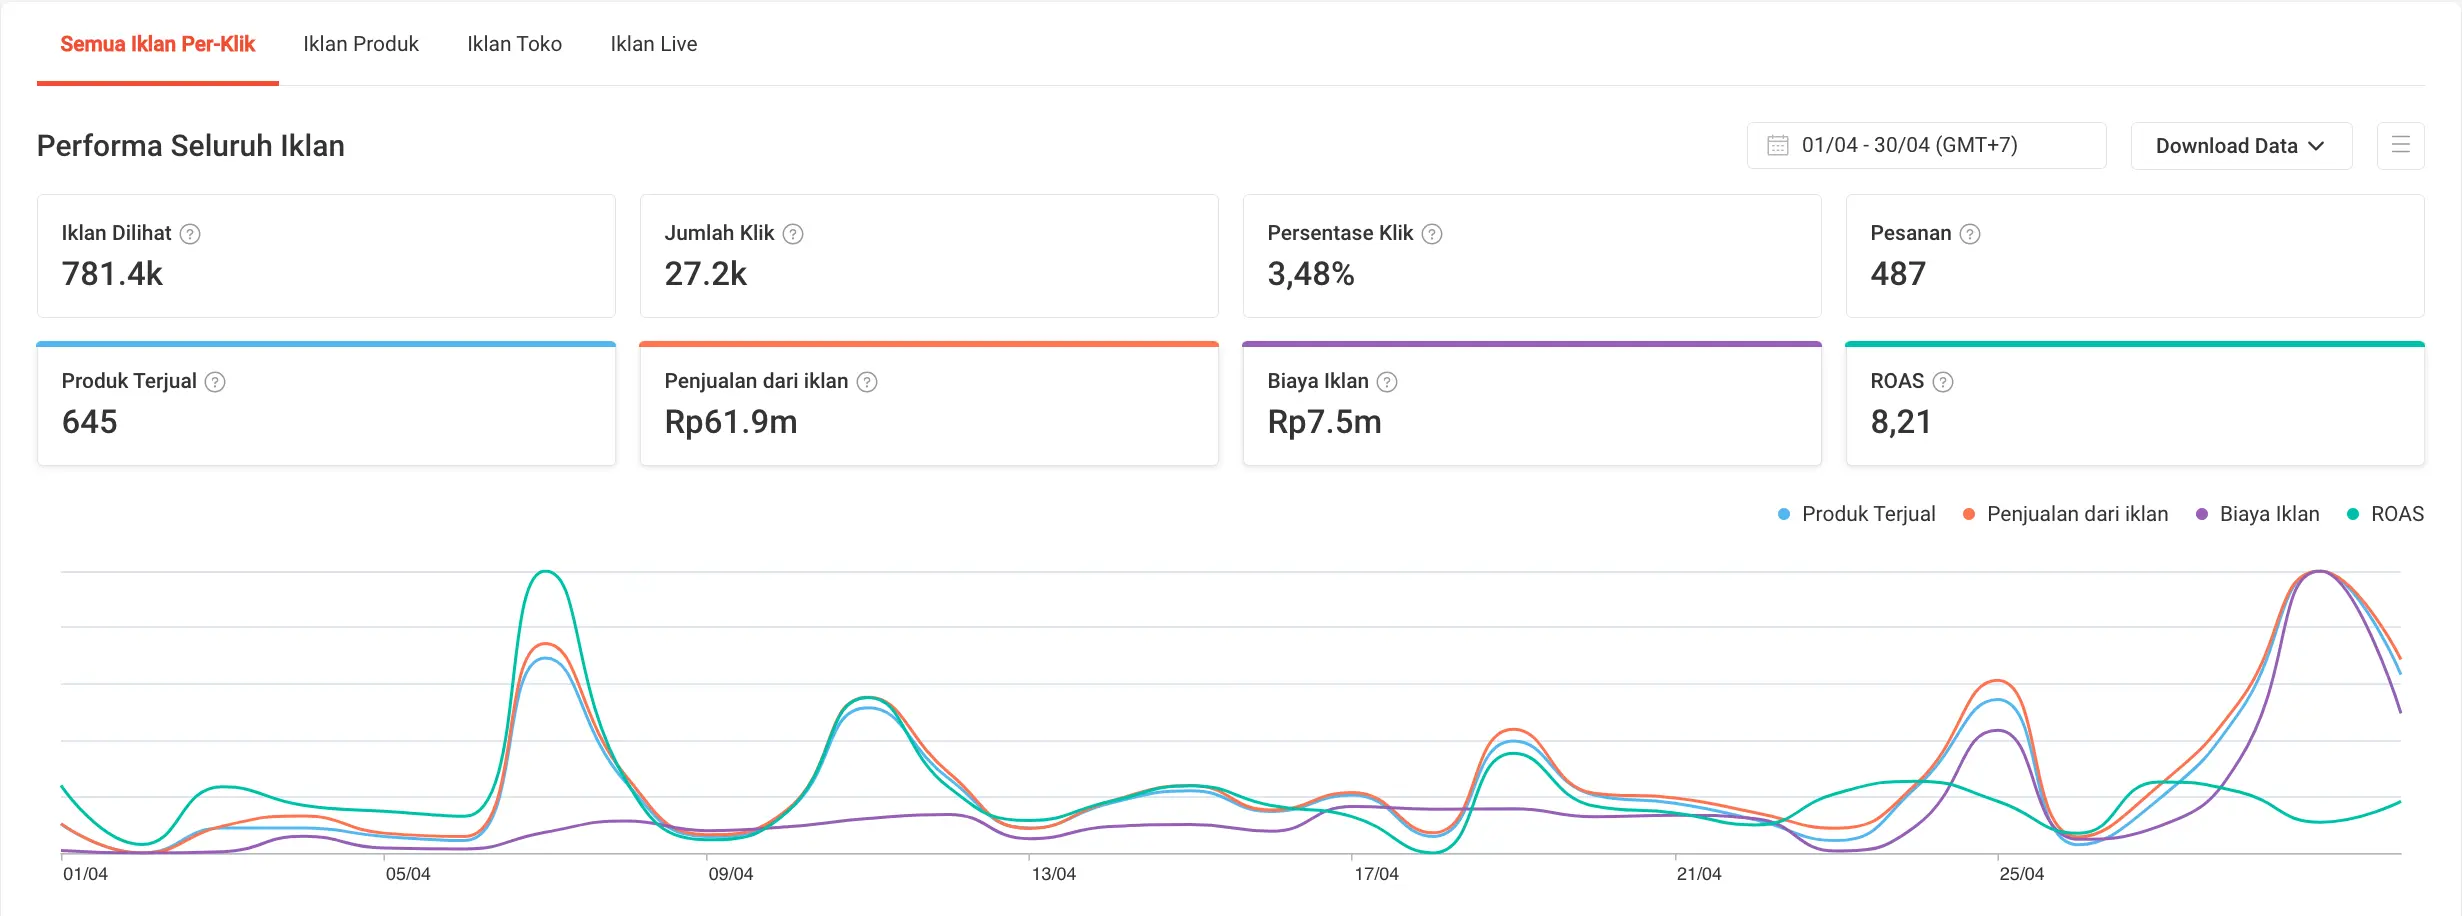This screenshot has width=2462, height=916.
Task: Select the Semua Iklan Per-Klik tab
Action: [x=158, y=44]
